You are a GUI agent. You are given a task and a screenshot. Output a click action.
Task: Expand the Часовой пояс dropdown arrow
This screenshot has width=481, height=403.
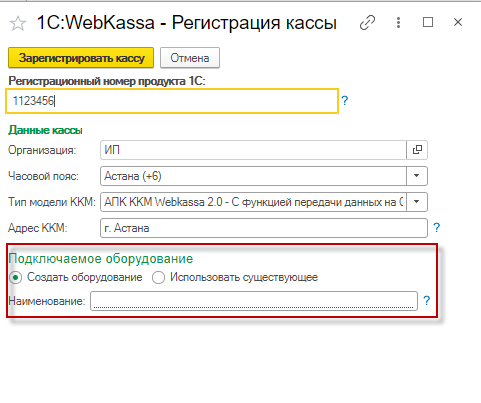pyautogui.click(x=417, y=176)
